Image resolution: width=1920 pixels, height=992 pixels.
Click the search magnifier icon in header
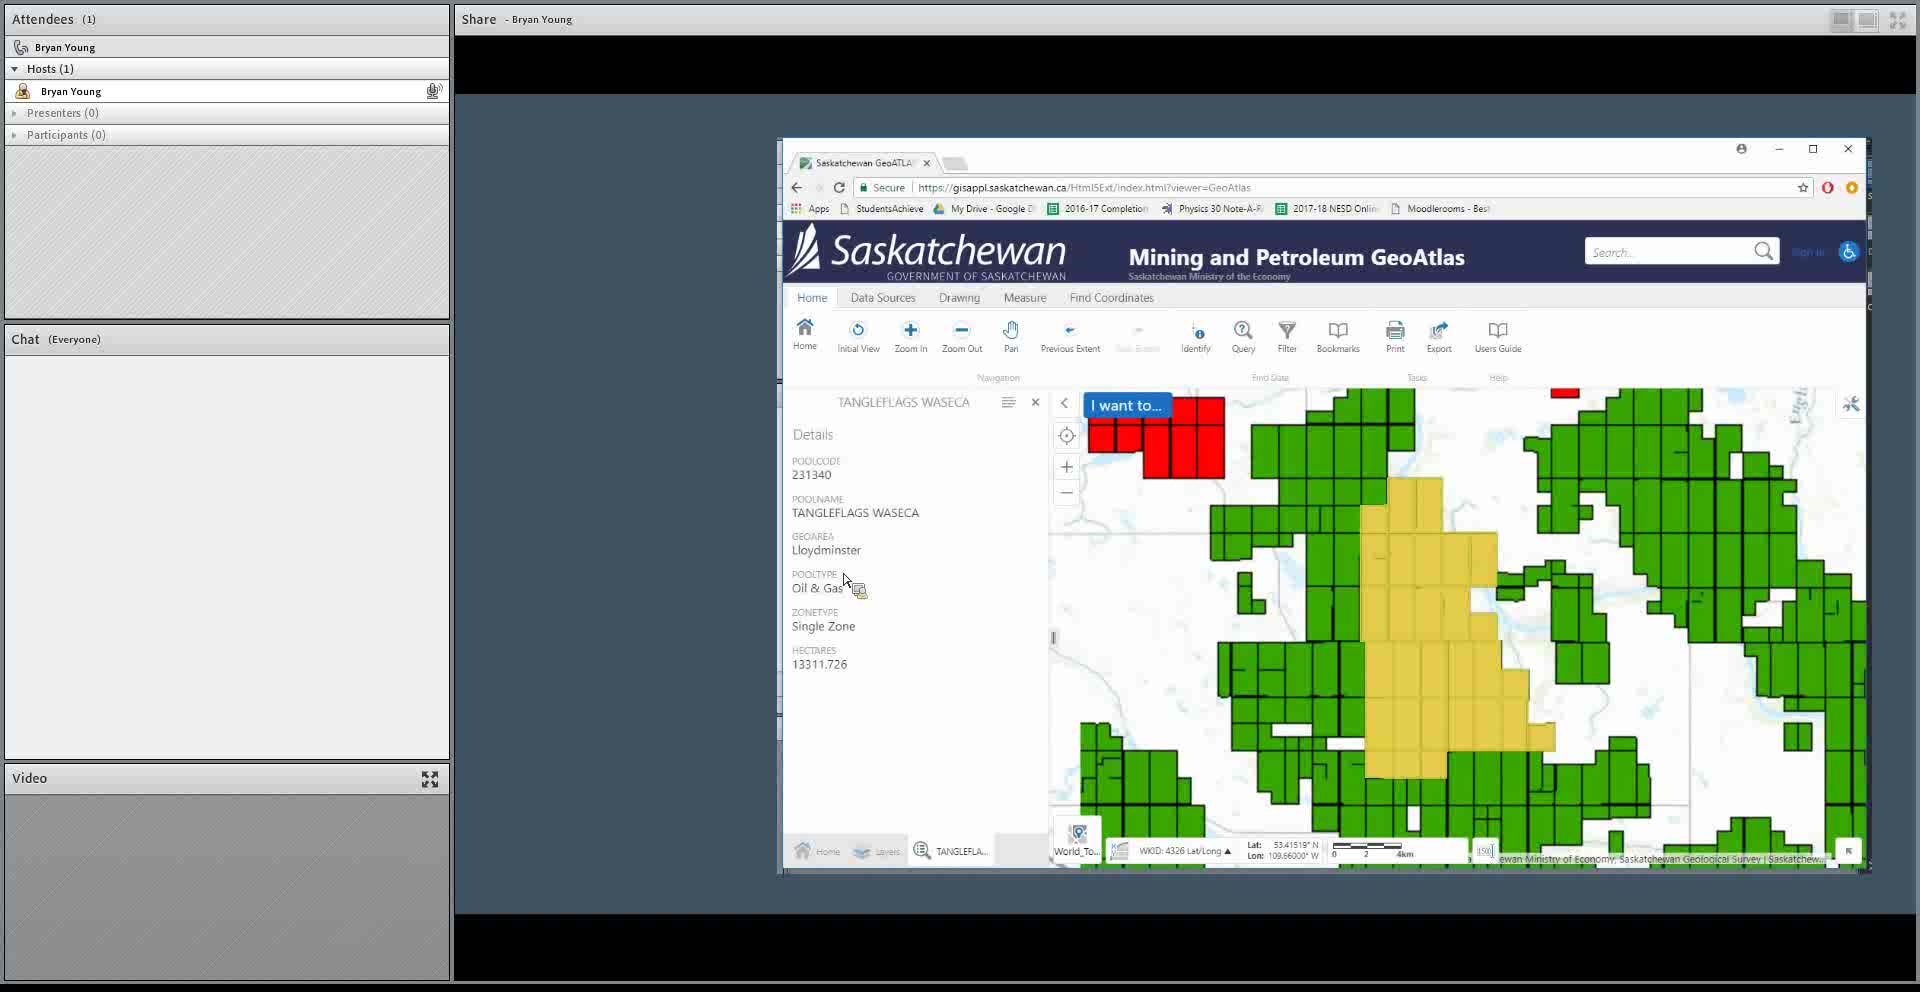point(1763,251)
